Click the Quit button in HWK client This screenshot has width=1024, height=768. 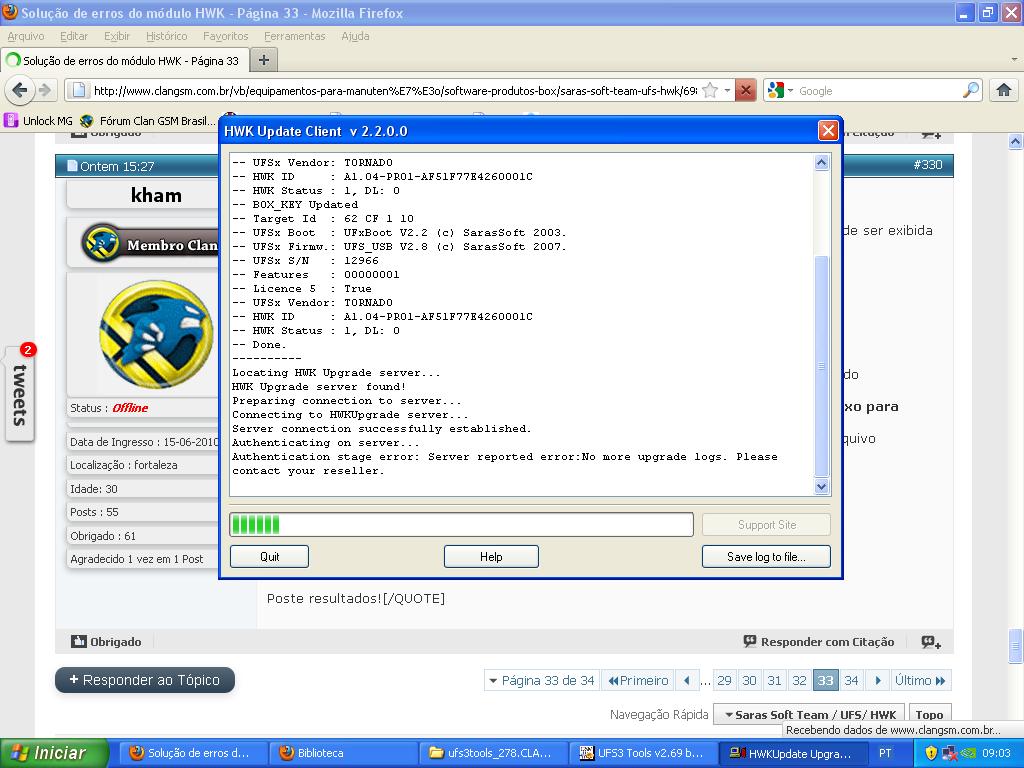point(269,556)
